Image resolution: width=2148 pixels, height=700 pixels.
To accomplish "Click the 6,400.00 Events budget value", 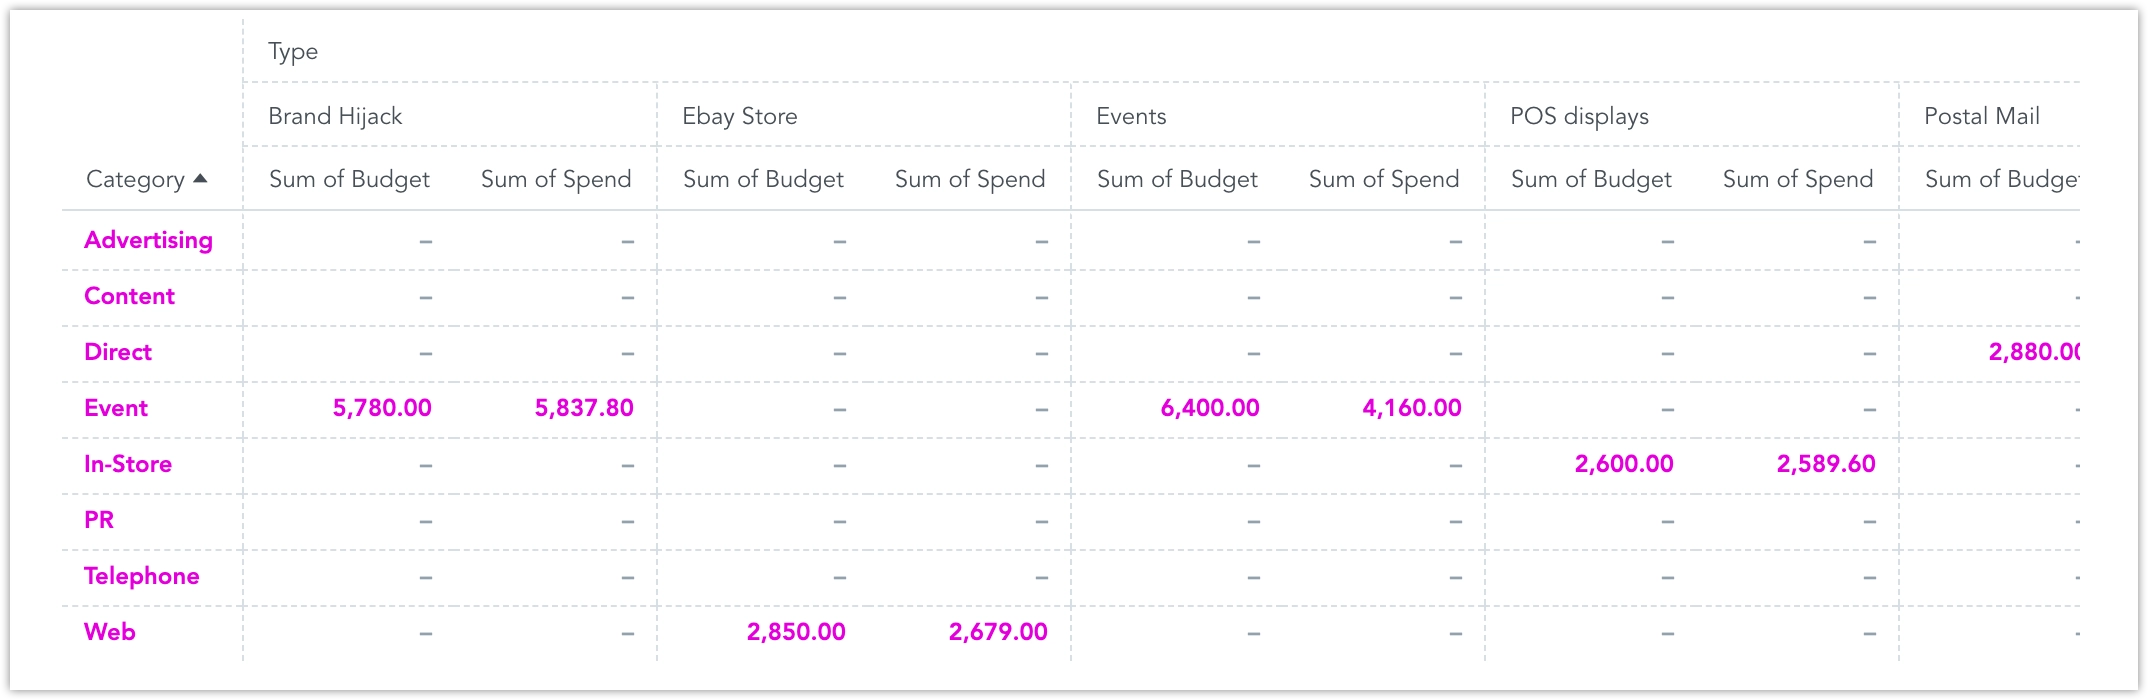I will pos(1210,408).
